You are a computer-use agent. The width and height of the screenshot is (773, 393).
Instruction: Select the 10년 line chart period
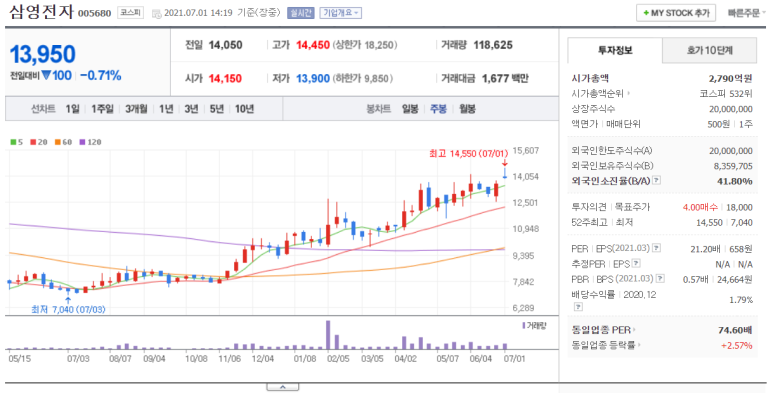click(x=245, y=109)
